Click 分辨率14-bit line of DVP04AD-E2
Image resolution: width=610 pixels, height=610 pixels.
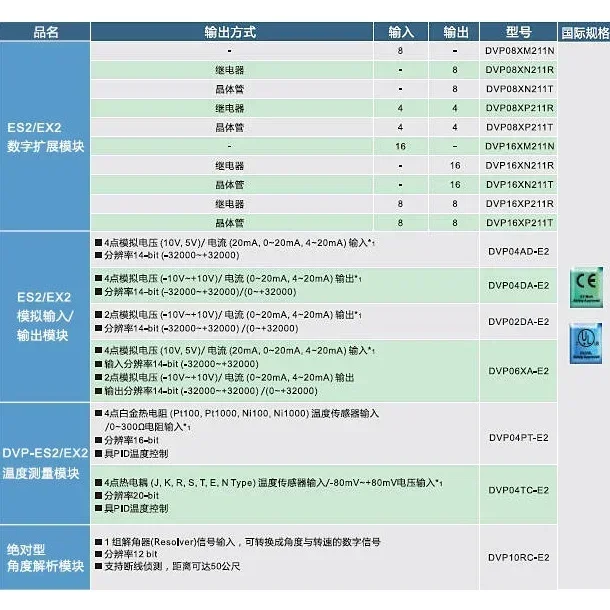167,256
